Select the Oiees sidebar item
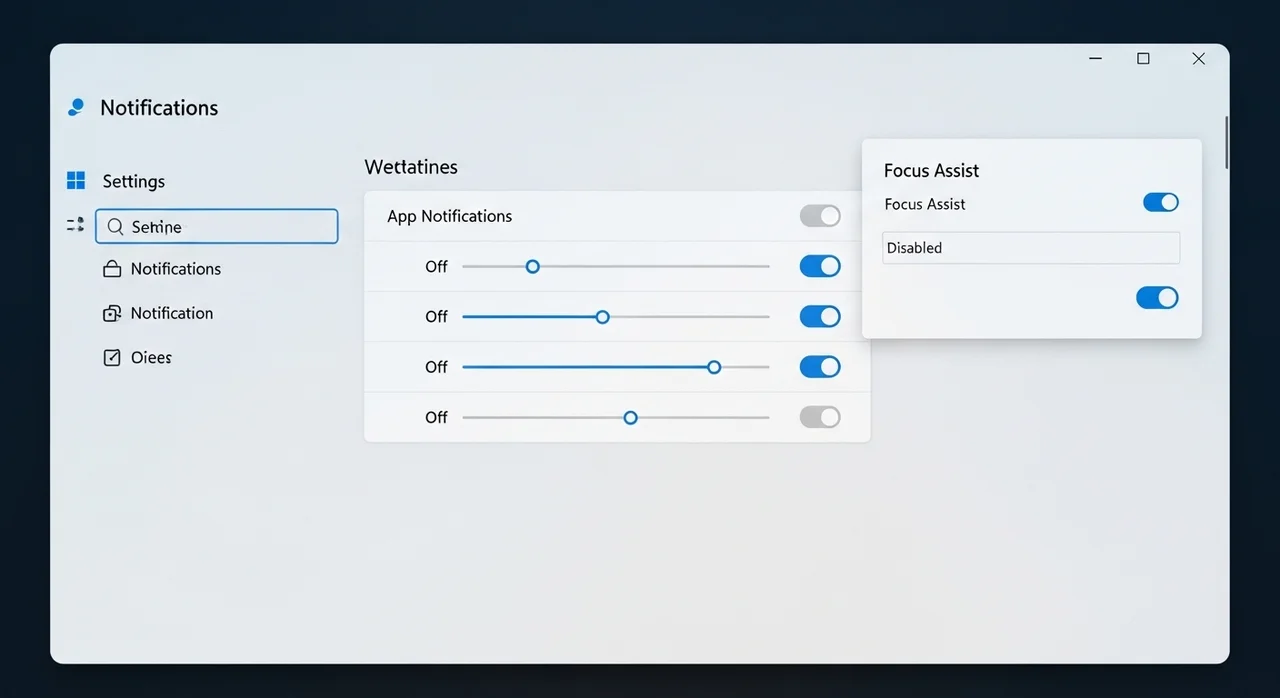 [151, 358]
